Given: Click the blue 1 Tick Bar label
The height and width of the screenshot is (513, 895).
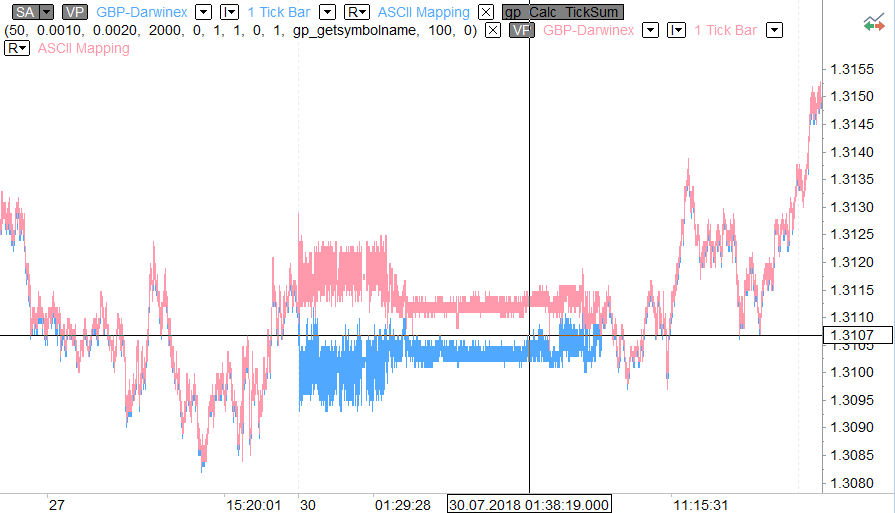Looking at the screenshot, I should click(279, 12).
